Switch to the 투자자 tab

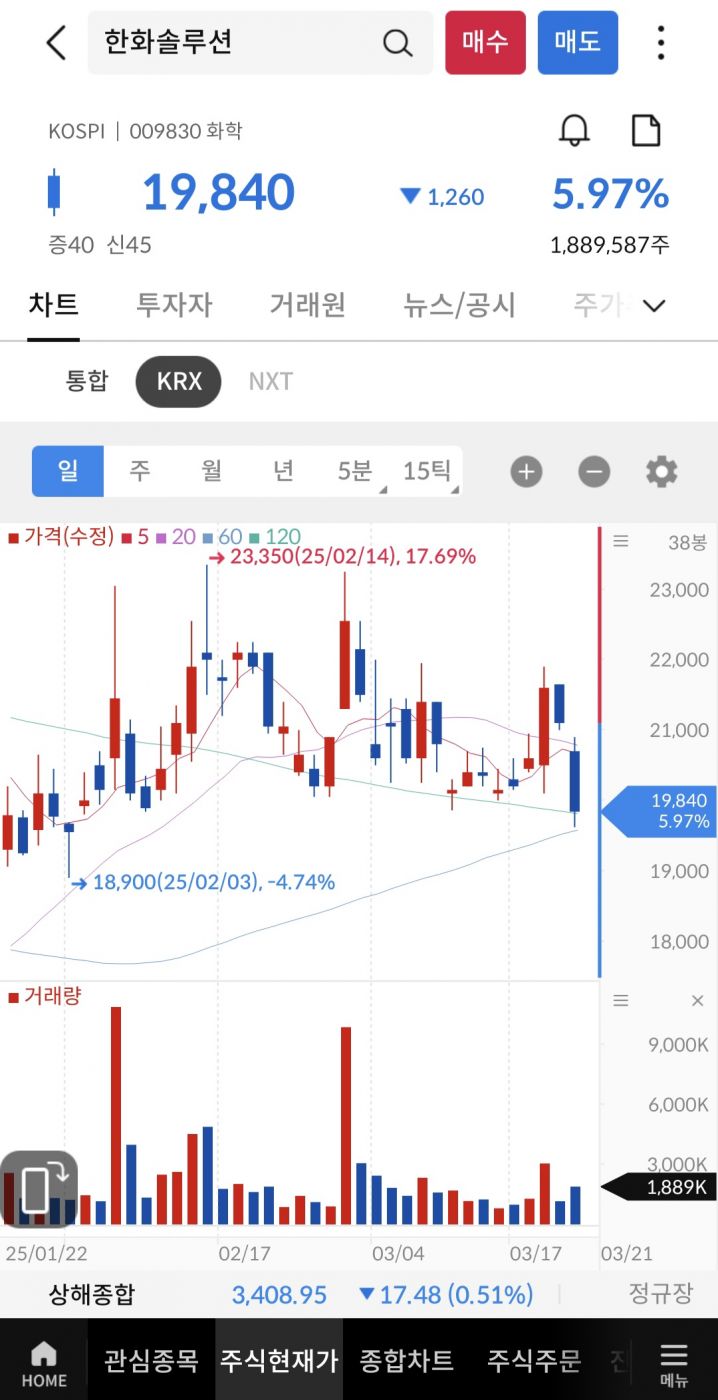click(x=174, y=305)
